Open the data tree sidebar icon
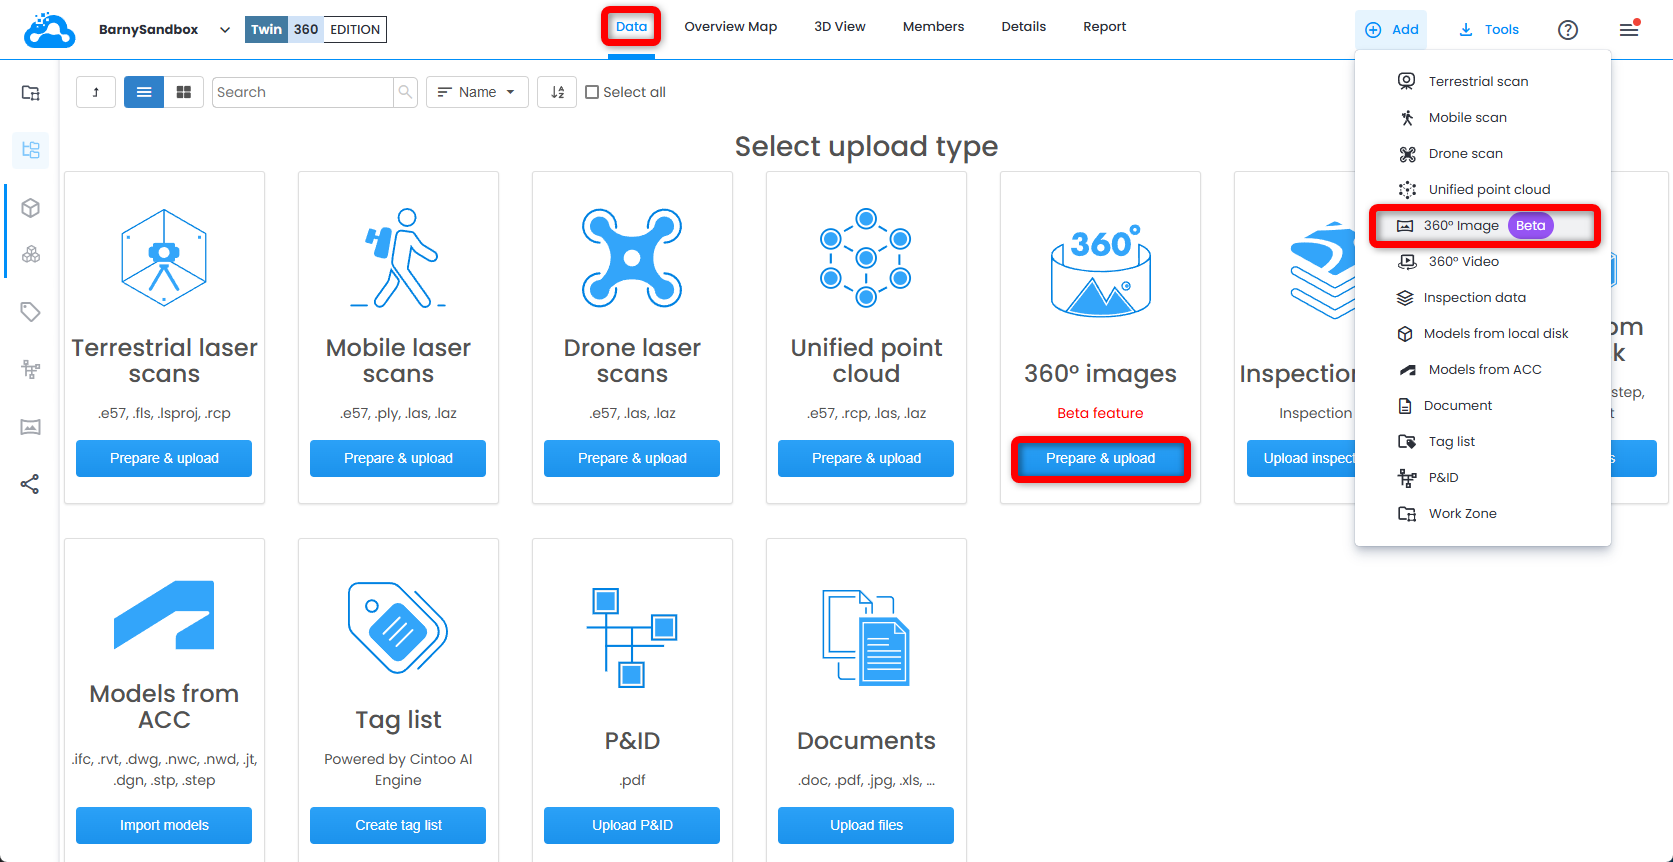The image size is (1673, 862). coord(31,150)
